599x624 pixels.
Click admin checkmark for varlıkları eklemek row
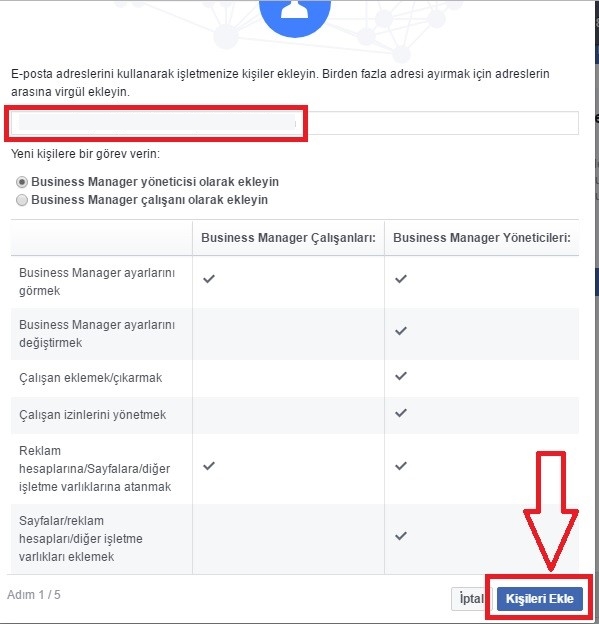pos(401,536)
